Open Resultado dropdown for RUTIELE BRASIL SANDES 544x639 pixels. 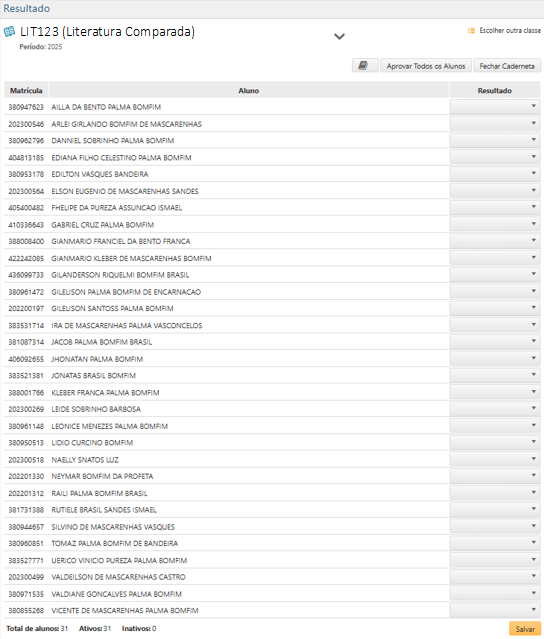click(x=495, y=510)
